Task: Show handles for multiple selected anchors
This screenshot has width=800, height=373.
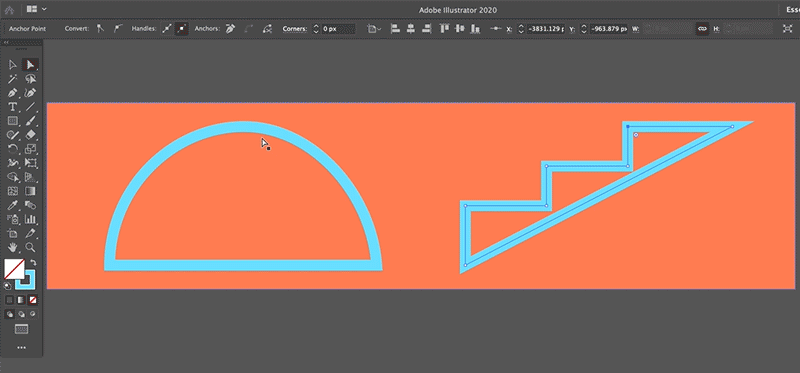Action: click(166, 29)
